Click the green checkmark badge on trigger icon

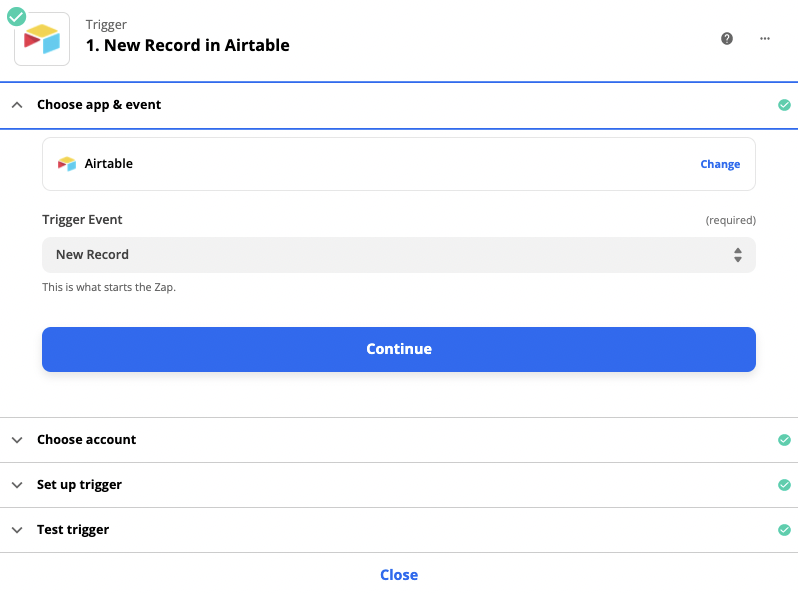point(16,16)
